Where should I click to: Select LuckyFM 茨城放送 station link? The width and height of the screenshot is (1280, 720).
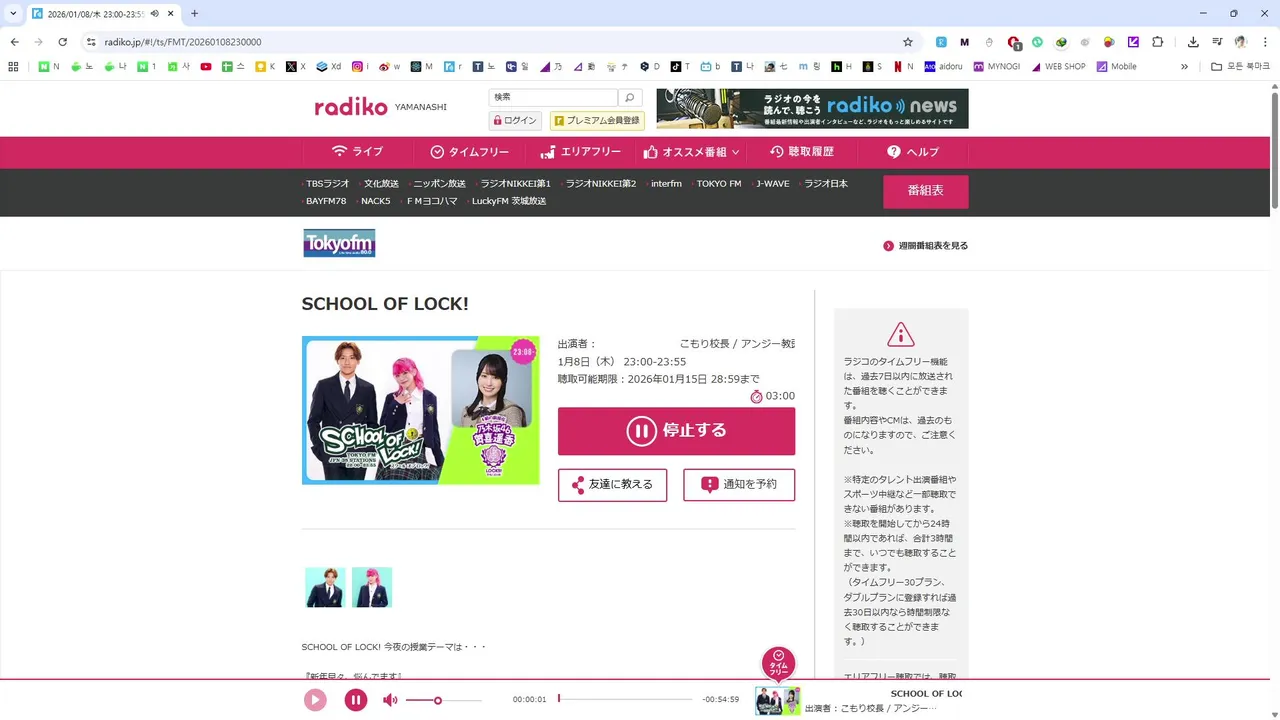tap(508, 201)
